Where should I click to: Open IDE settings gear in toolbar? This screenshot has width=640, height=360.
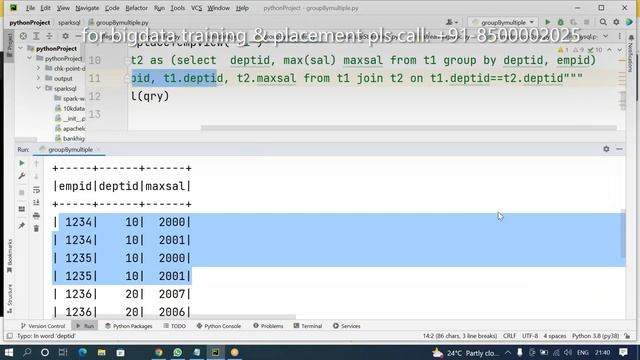(616, 22)
